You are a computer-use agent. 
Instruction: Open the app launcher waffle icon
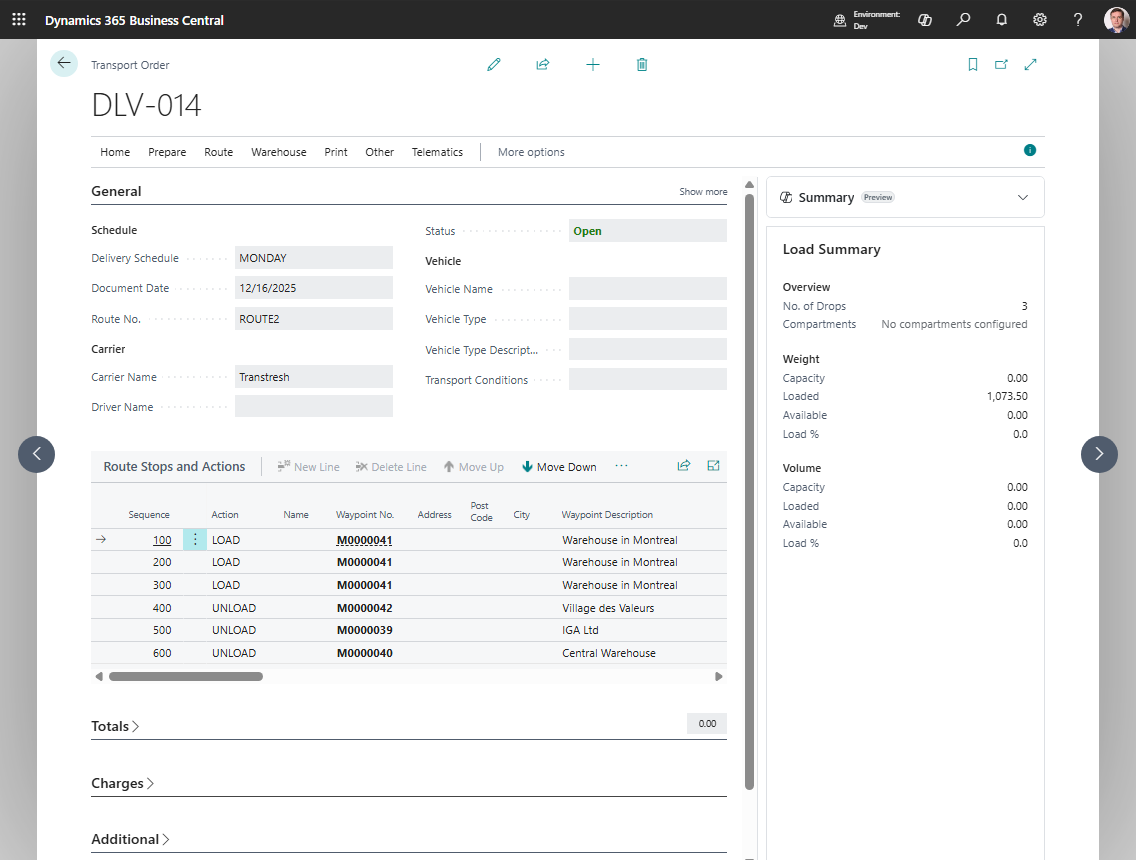19,20
